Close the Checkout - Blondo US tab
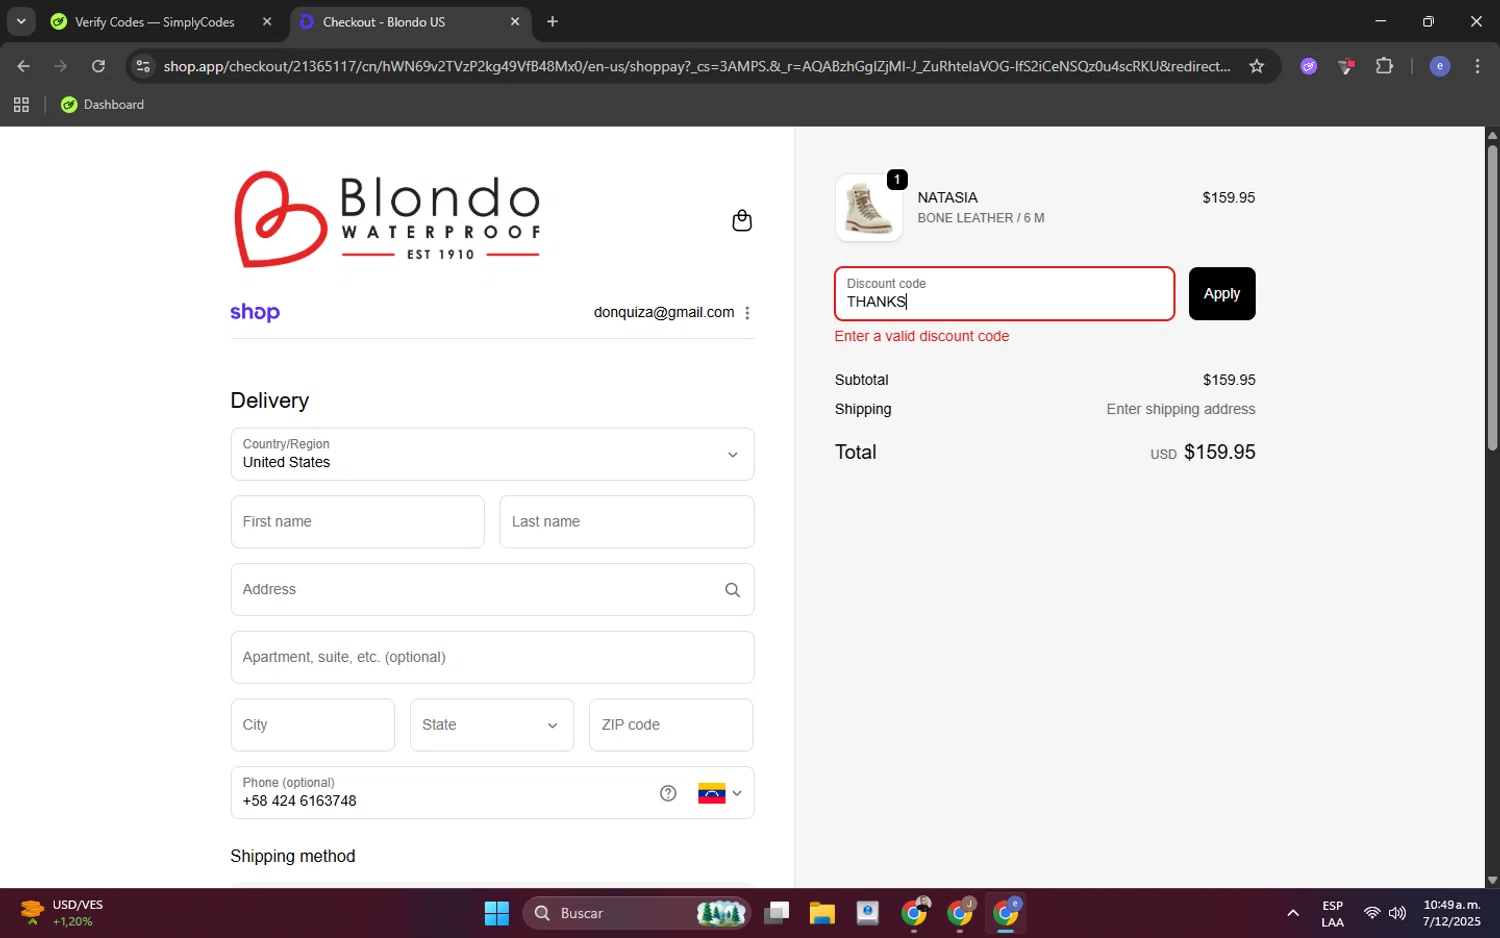This screenshot has height=938, width=1500. pyautogui.click(x=515, y=21)
